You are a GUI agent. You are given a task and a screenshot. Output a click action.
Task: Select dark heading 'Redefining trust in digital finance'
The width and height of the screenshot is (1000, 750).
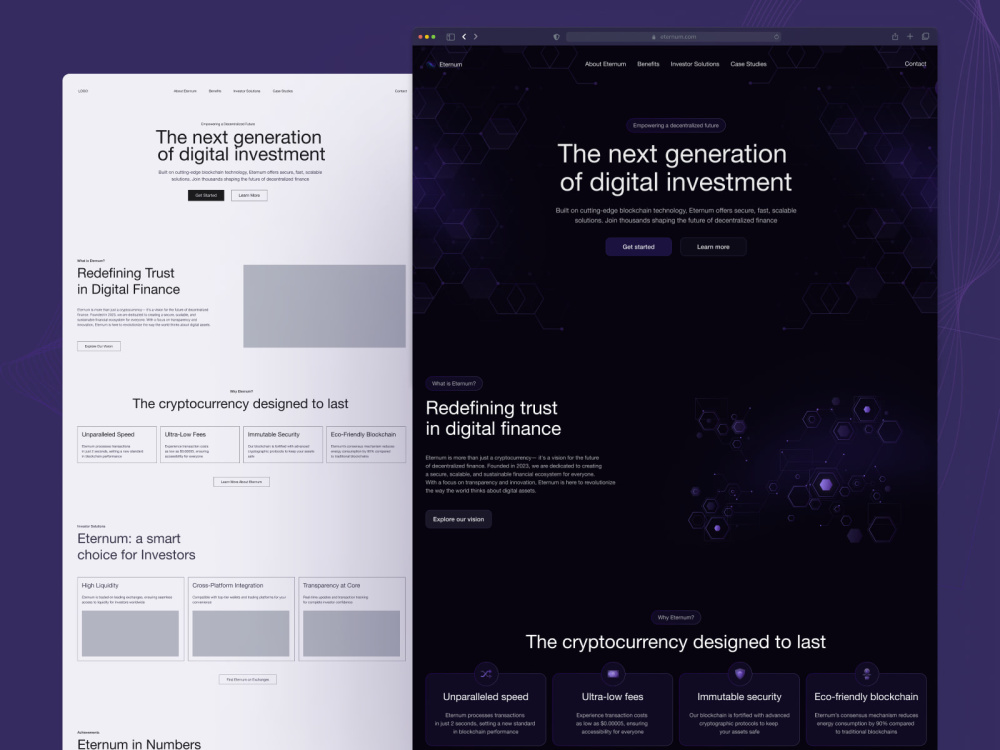(494, 418)
